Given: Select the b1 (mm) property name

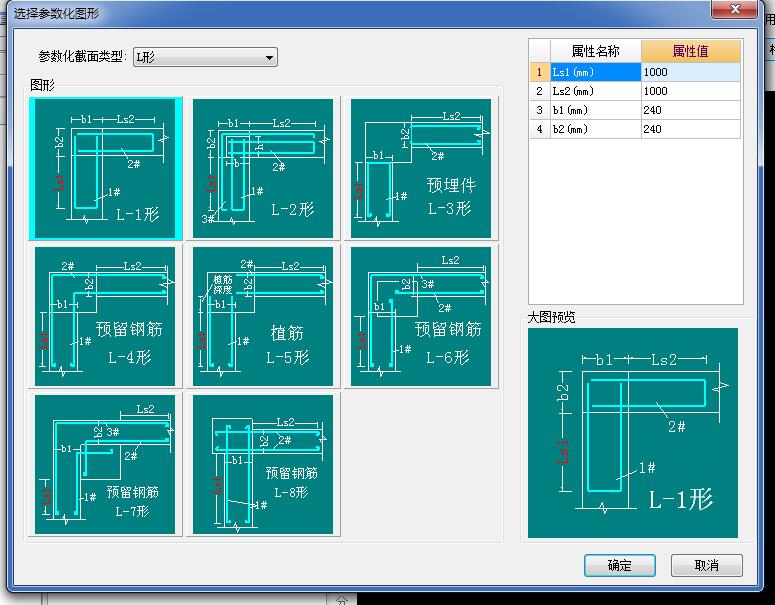Looking at the screenshot, I should (596, 110).
